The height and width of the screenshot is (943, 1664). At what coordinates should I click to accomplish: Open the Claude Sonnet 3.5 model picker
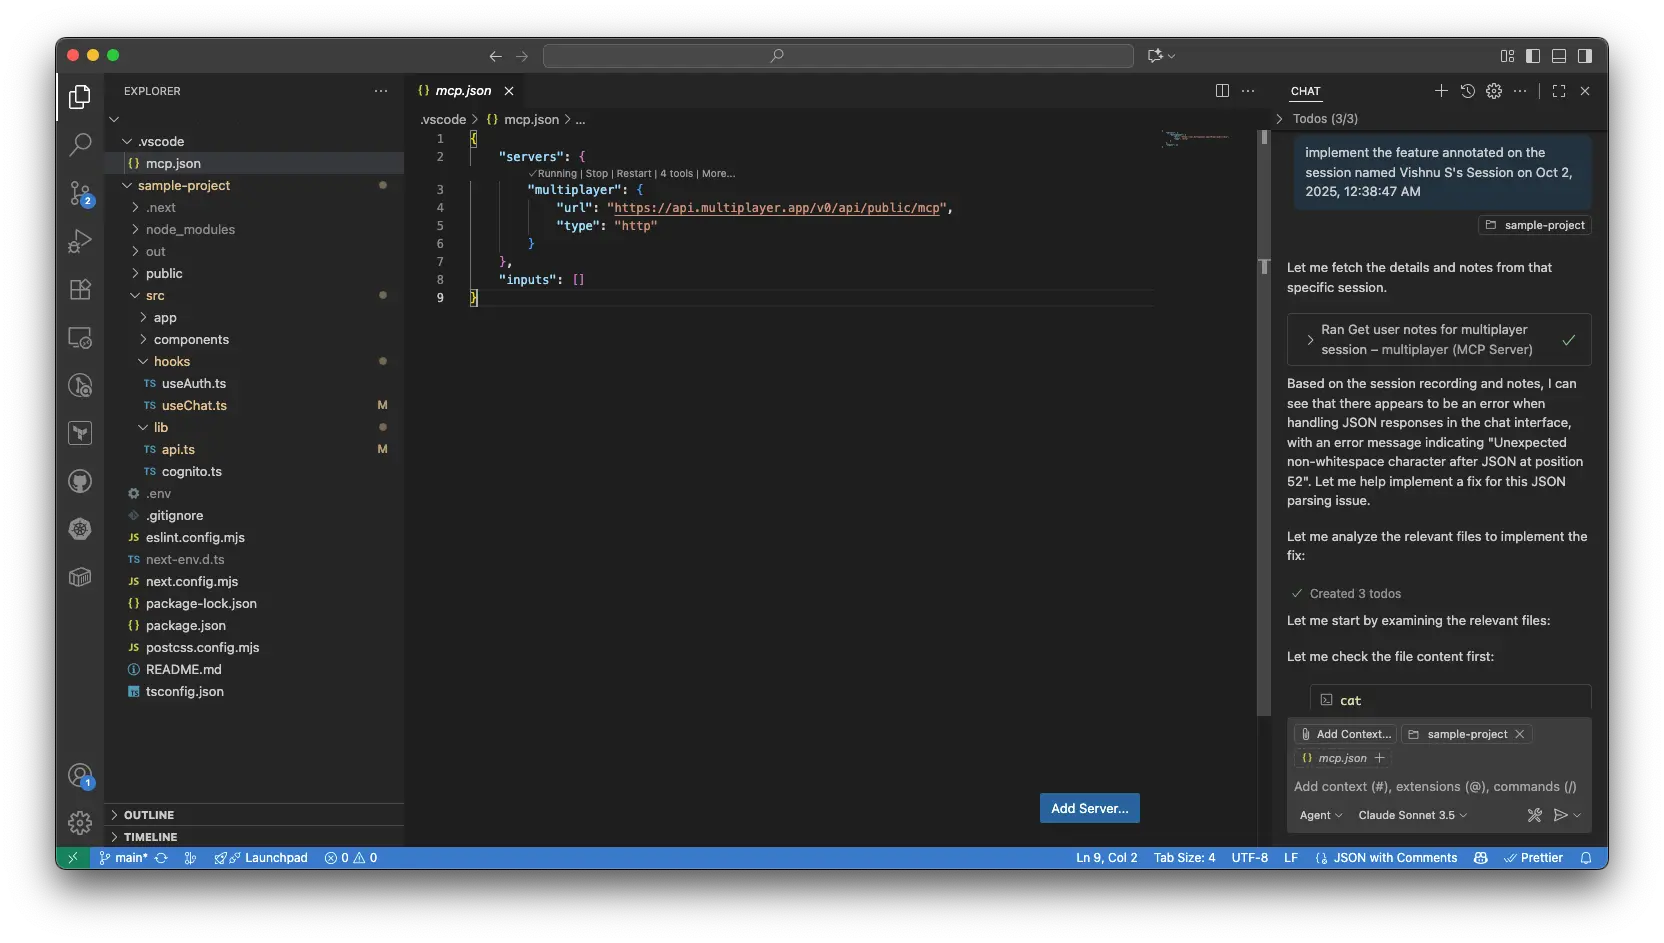[x=1412, y=815]
